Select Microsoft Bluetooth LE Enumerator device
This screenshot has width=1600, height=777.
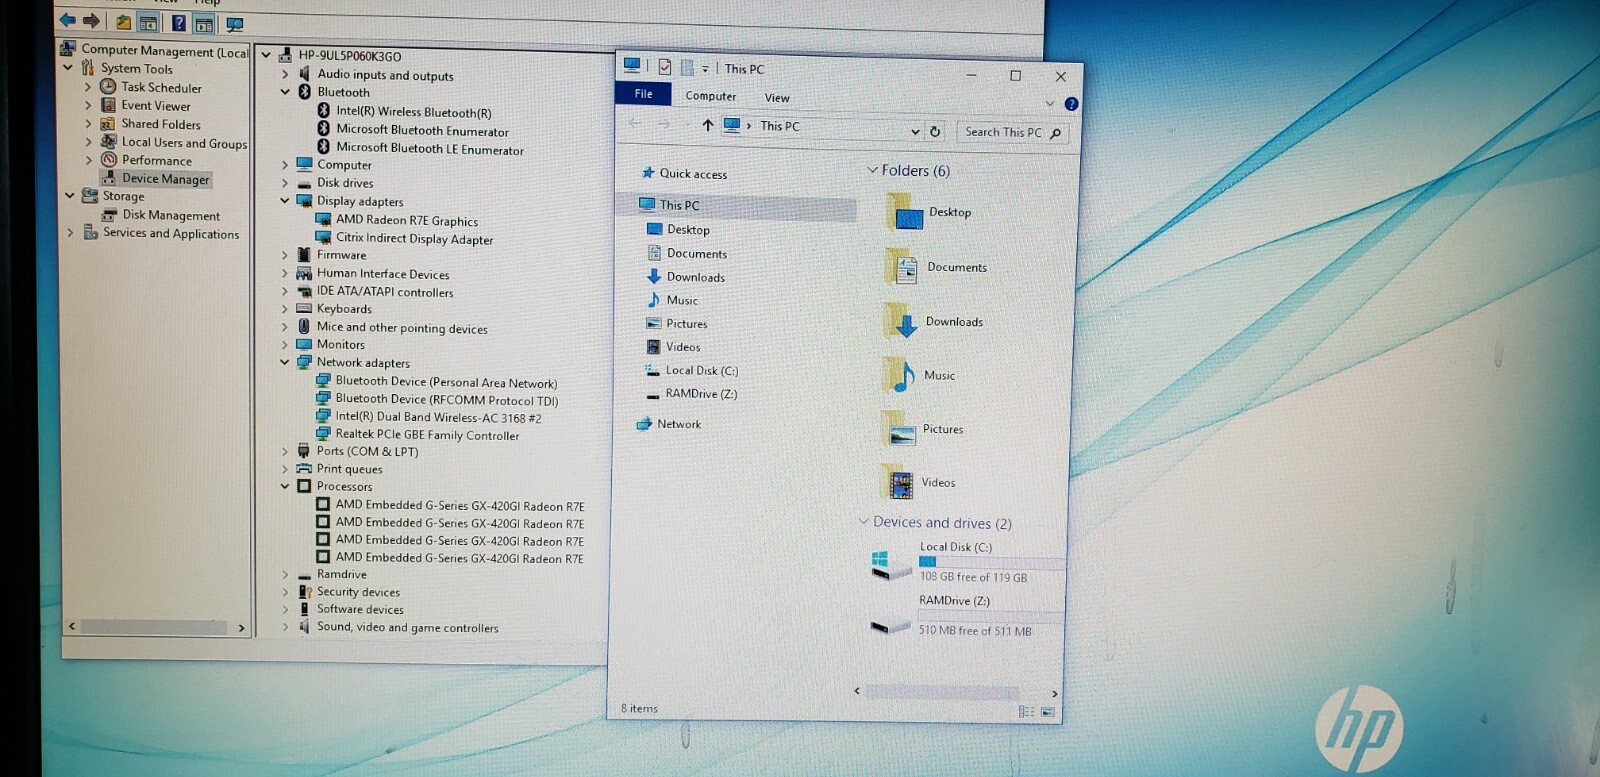tap(430, 149)
